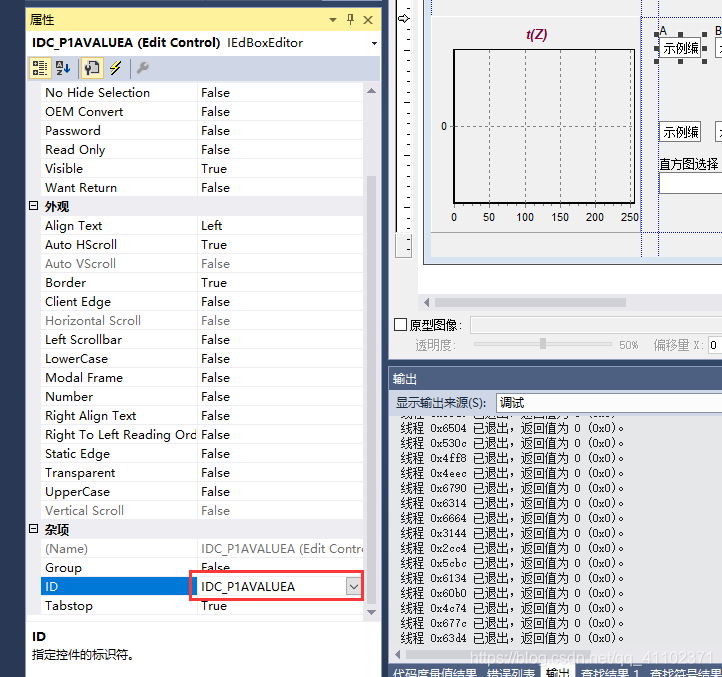Click the 原型图像 path input field
Image resolution: width=722 pixels, height=677 pixels.
click(596, 325)
